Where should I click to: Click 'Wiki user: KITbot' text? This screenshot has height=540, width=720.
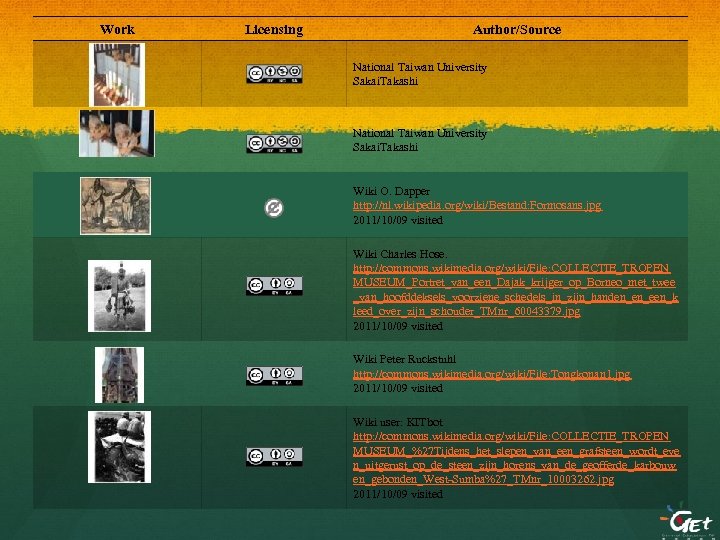(398, 422)
